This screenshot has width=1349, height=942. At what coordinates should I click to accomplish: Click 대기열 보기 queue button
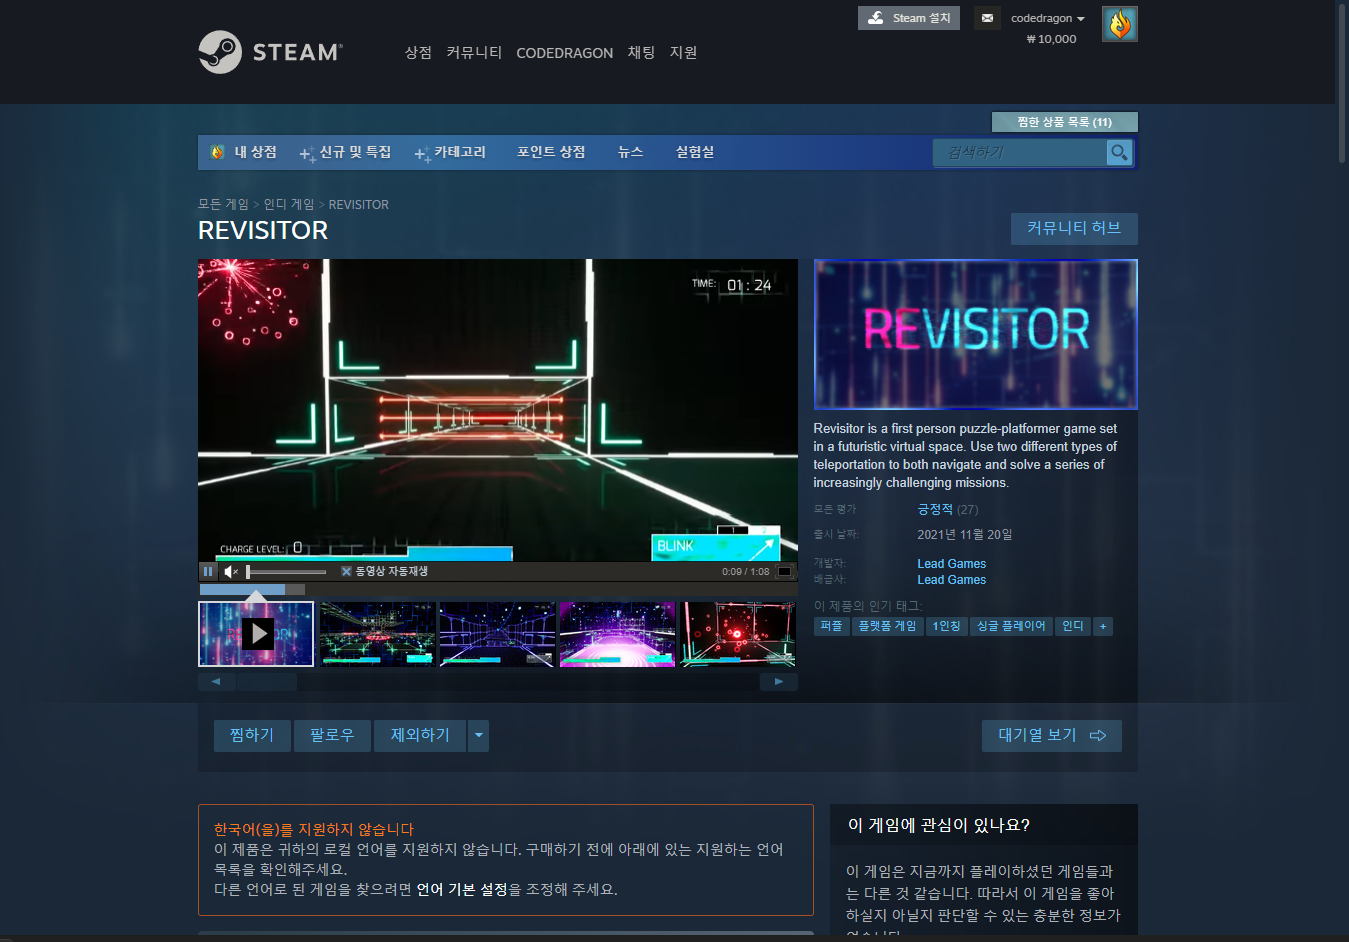[x=1052, y=735]
